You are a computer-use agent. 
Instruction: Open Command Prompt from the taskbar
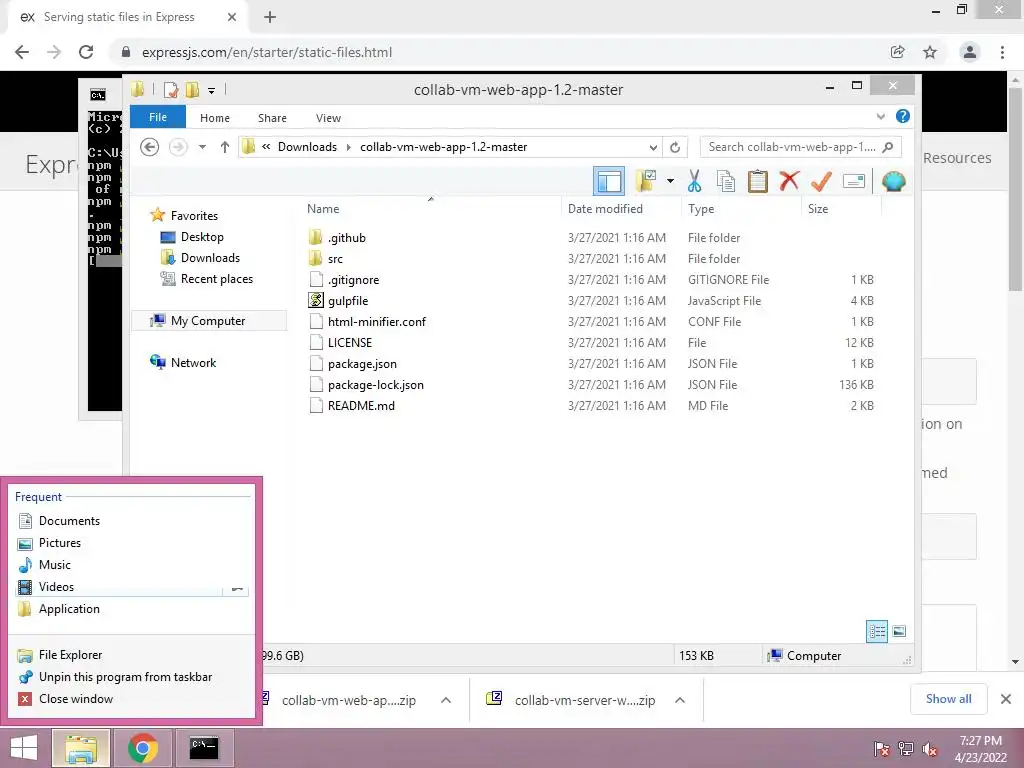click(x=204, y=748)
